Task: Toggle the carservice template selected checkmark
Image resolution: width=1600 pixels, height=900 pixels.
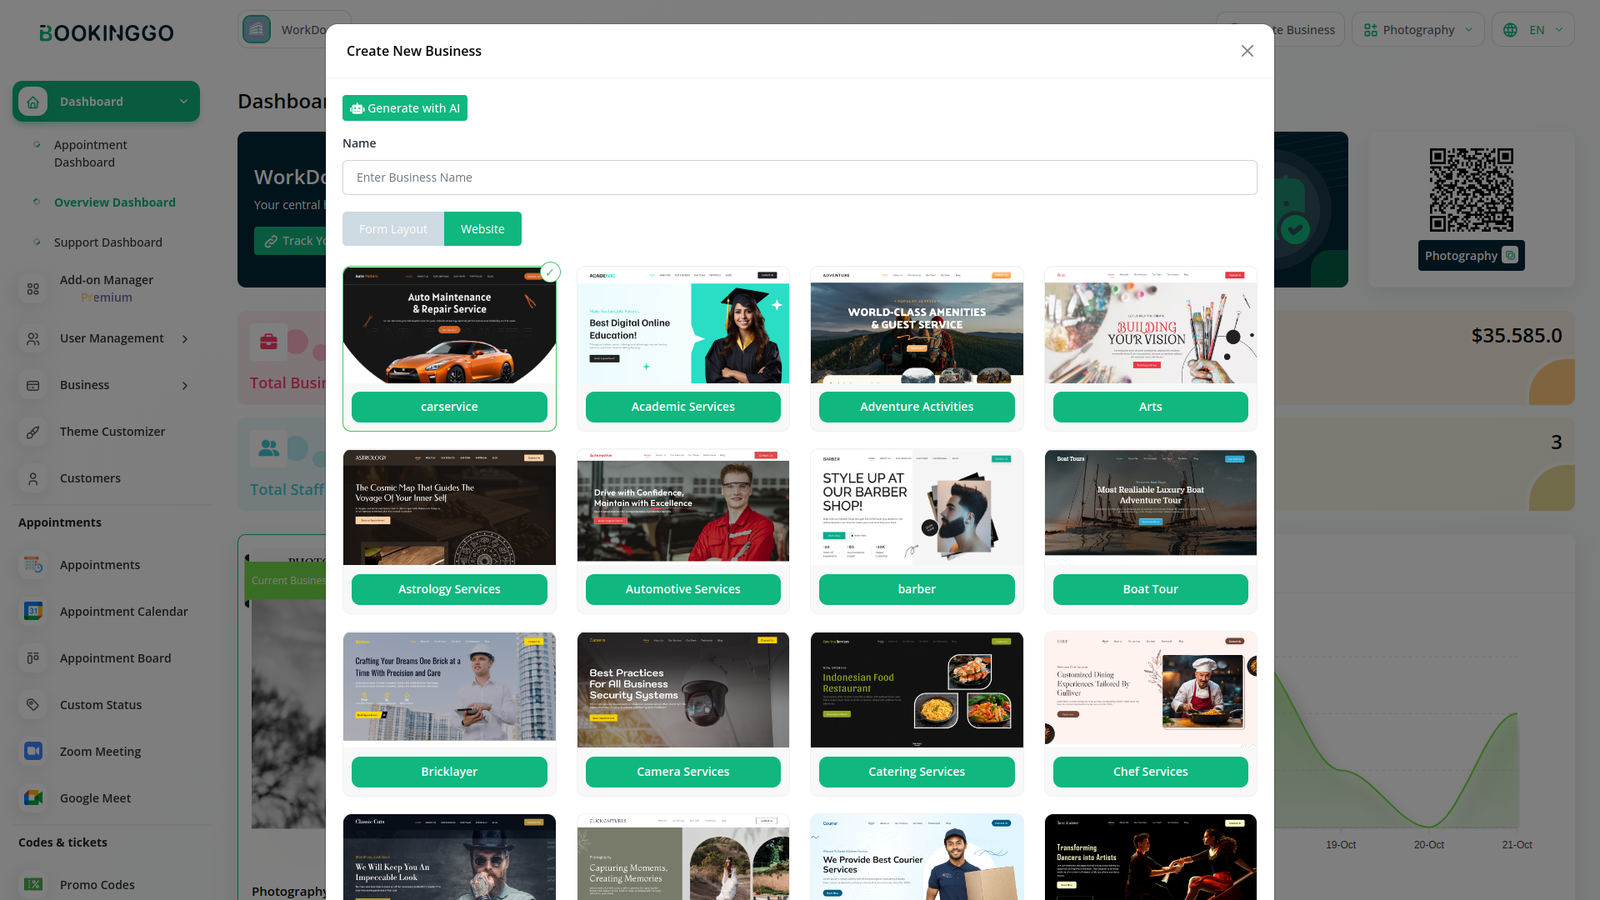Action: coord(550,272)
